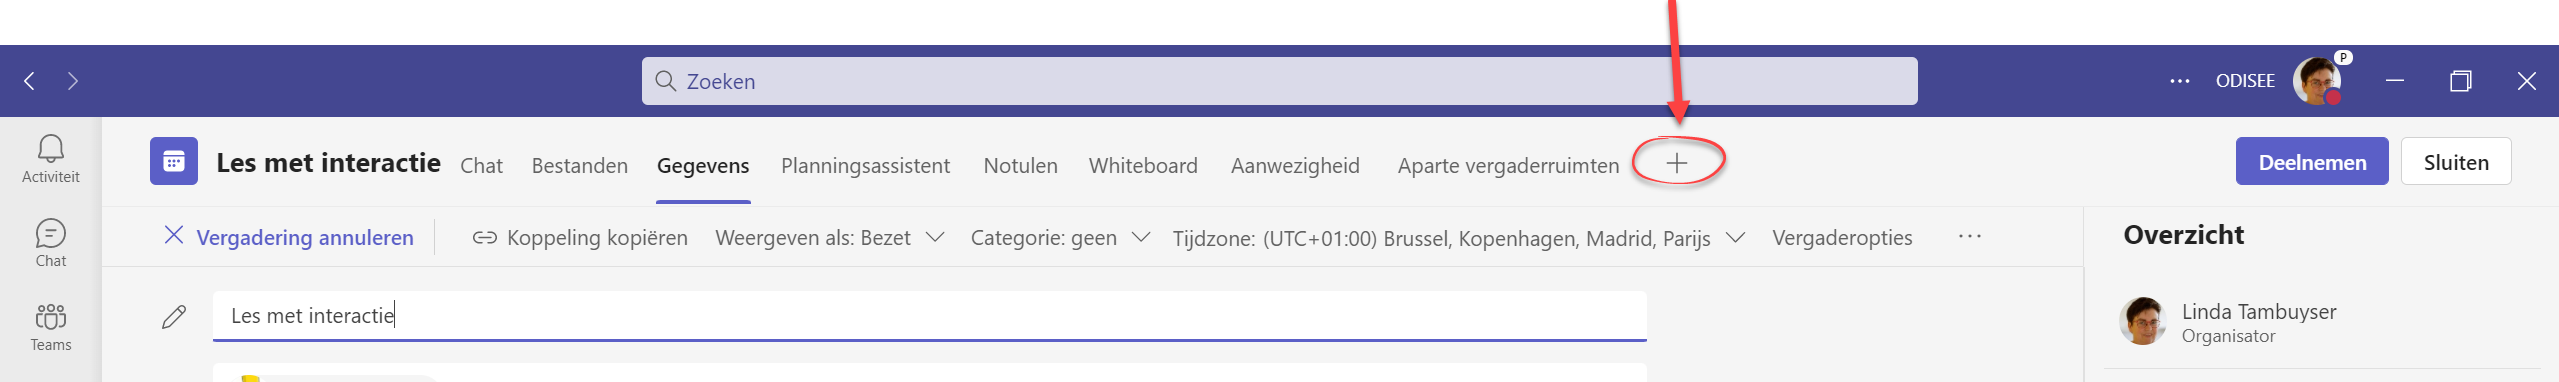
Task: Open Chat in the left sidebar
Action: [x=51, y=244]
